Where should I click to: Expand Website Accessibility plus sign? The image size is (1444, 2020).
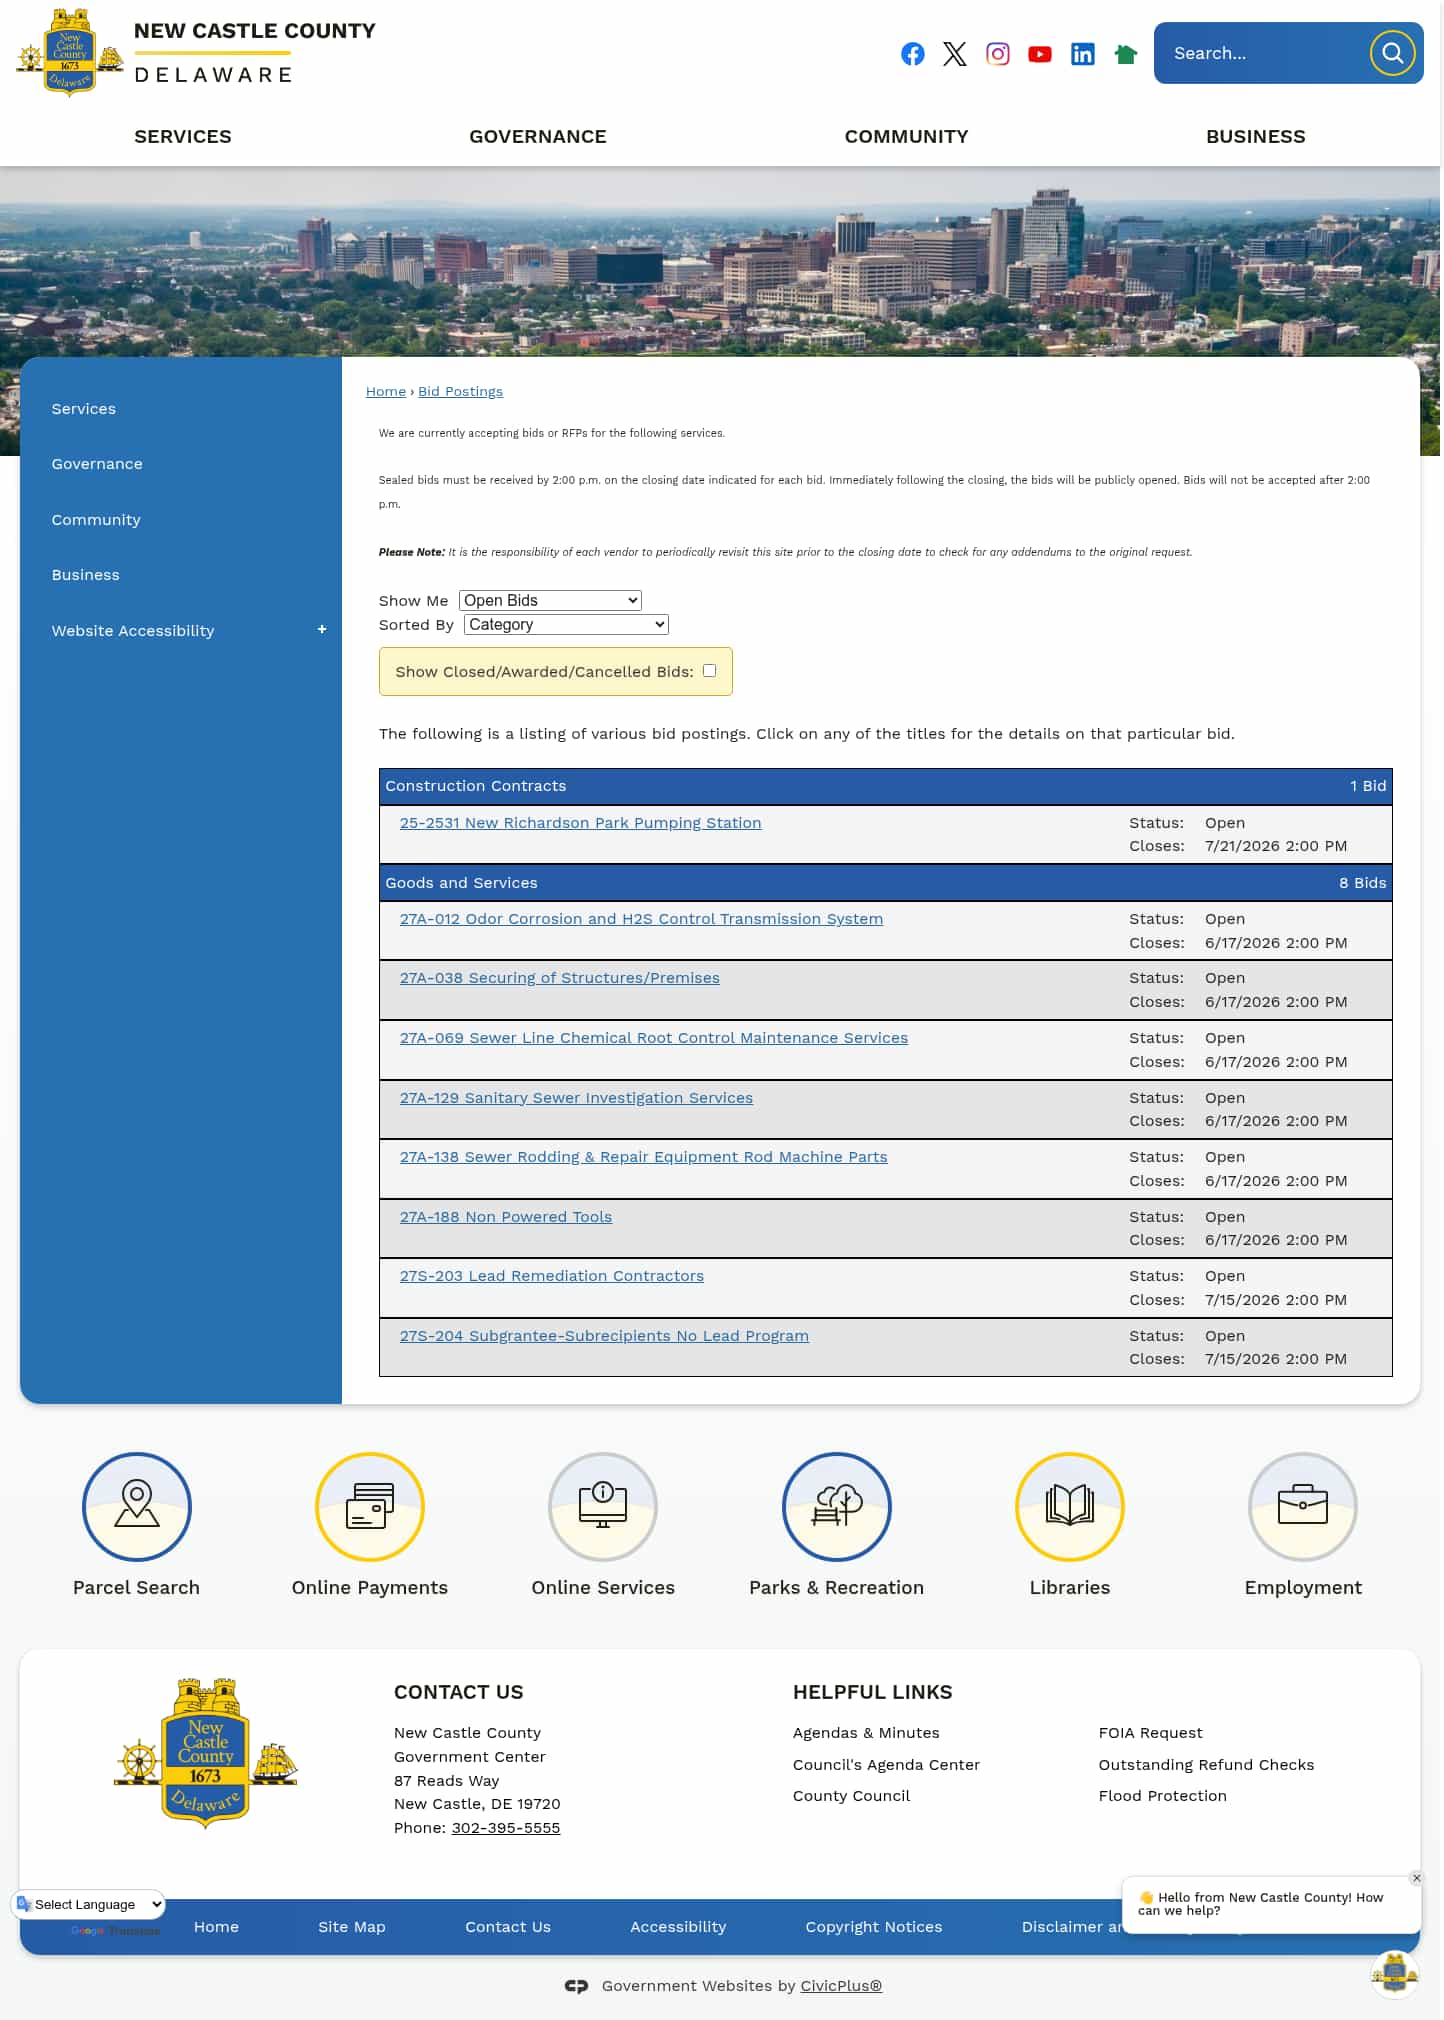322,630
